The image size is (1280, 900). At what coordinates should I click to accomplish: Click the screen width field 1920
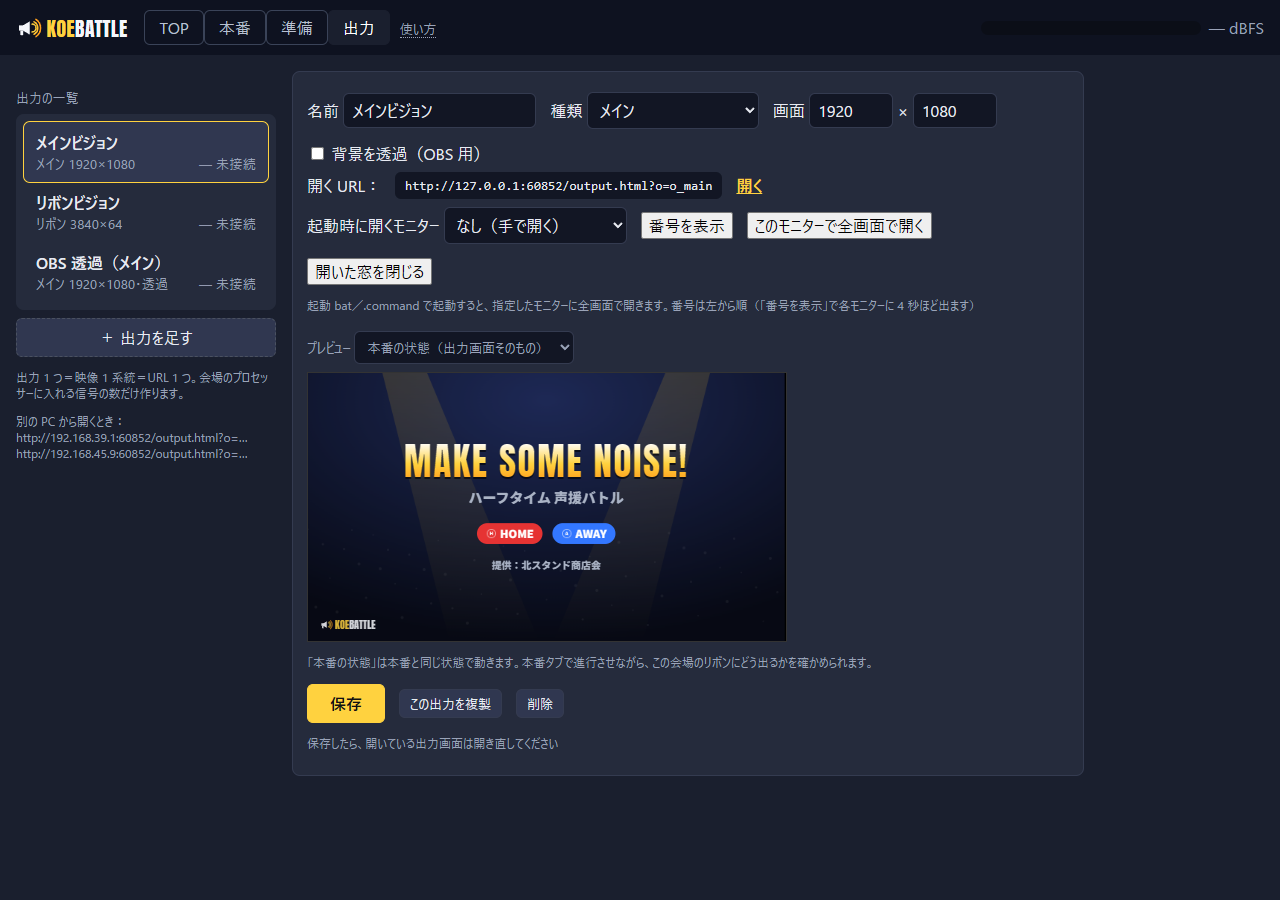851,111
